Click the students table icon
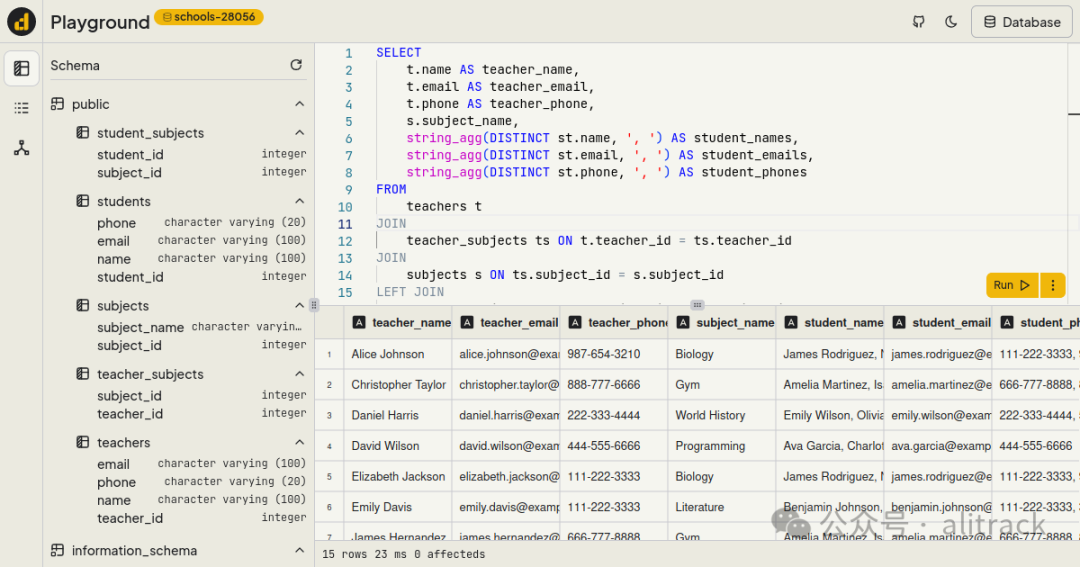 pyautogui.click(x=83, y=201)
